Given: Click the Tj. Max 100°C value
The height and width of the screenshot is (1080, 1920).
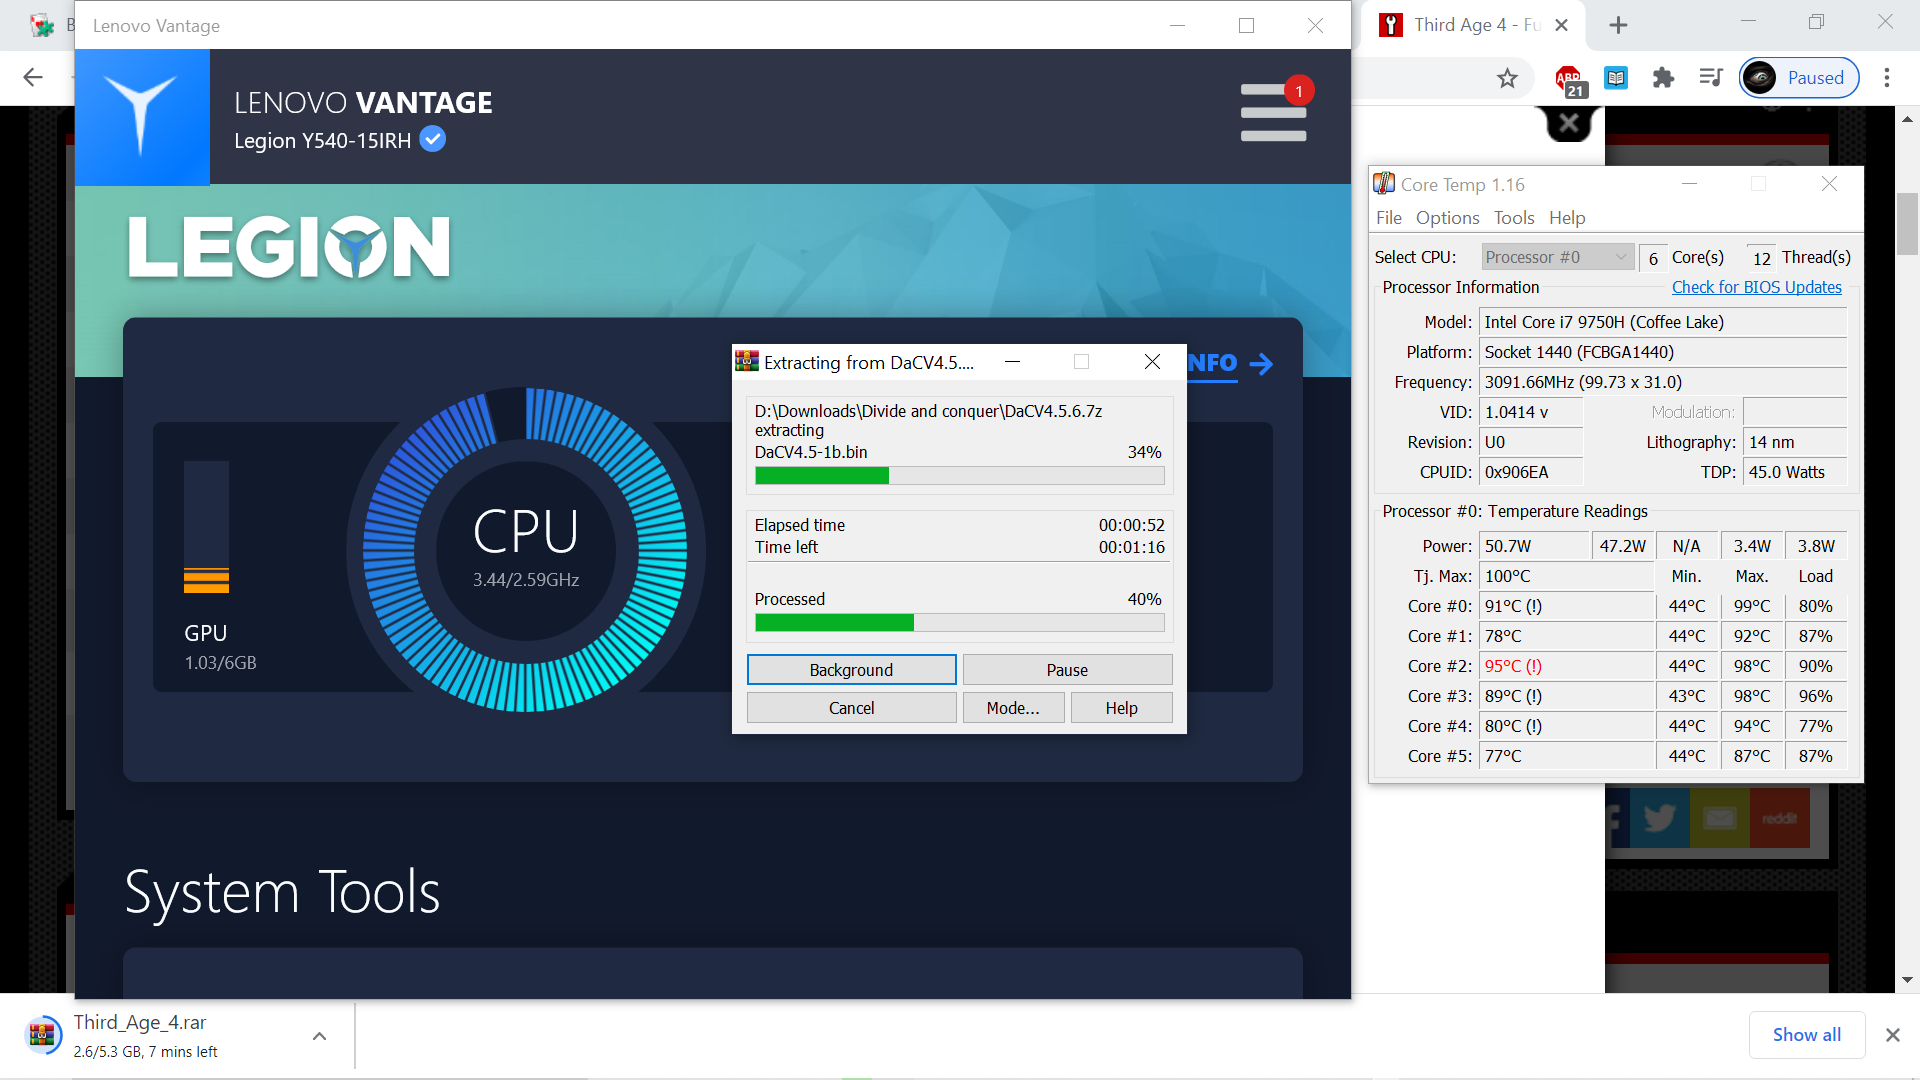Looking at the screenshot, I should tap(1566, 576).
